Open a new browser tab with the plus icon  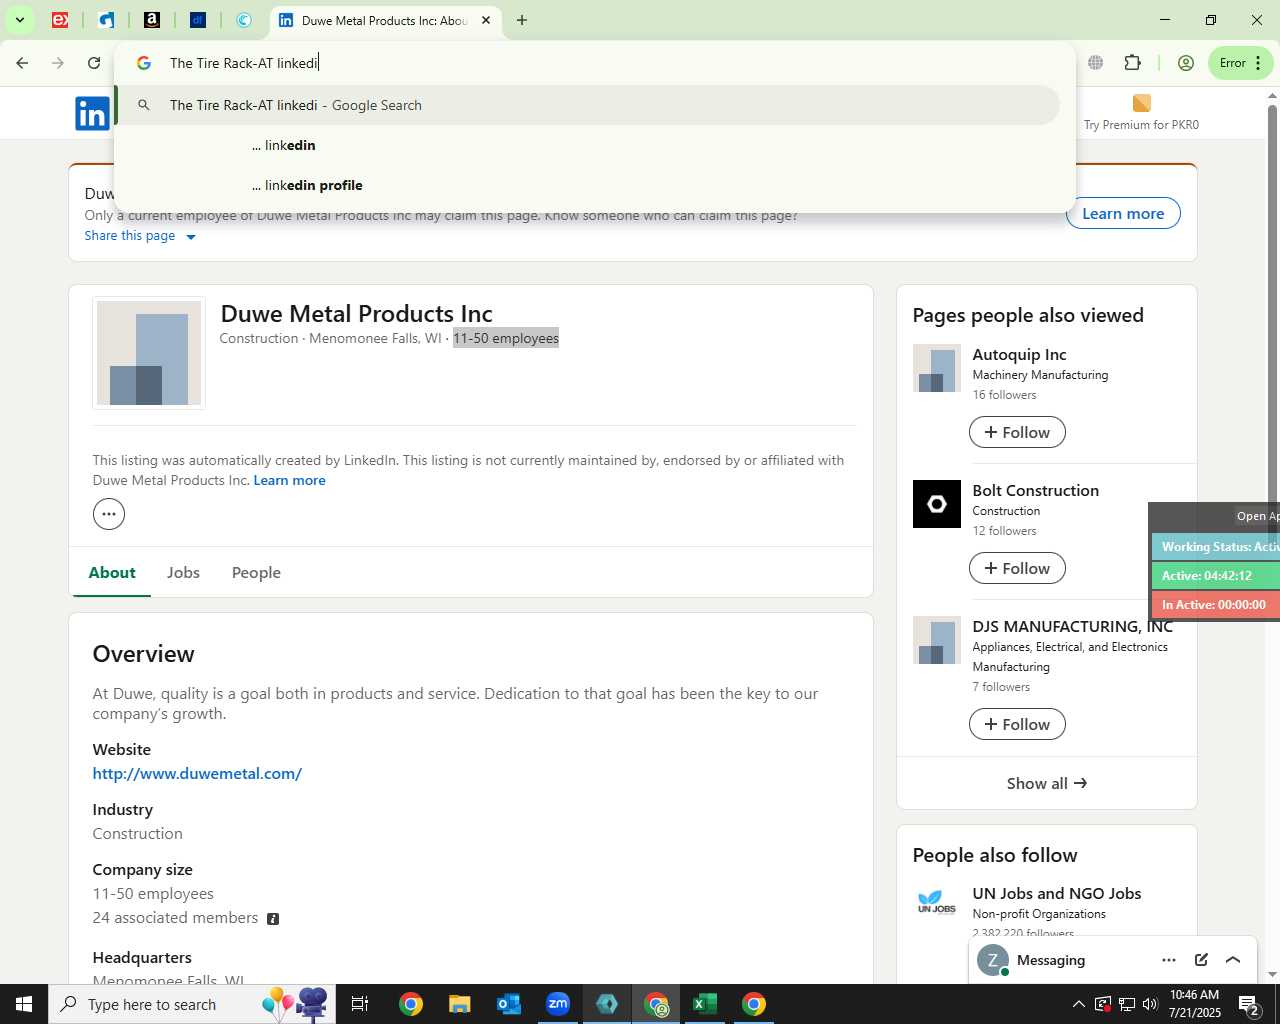[x=522, y=20]
